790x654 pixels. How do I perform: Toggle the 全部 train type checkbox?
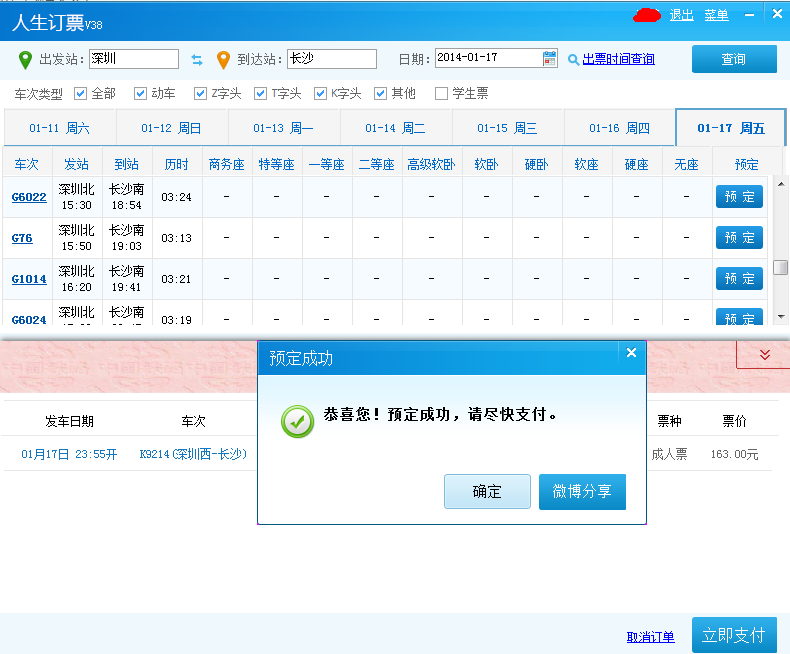pyautogui.click(x=80, y=94)
